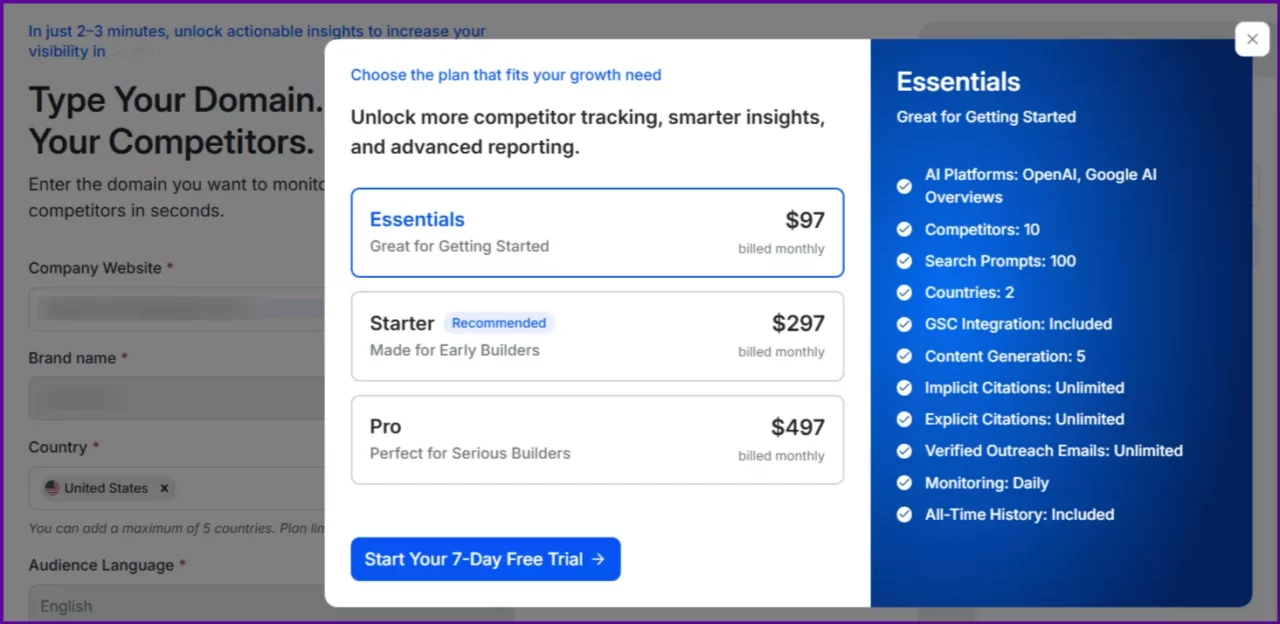The image size is (1280, 624).
Task: Dismiss the pricing modal with the X
Action: coord(1251,38)
